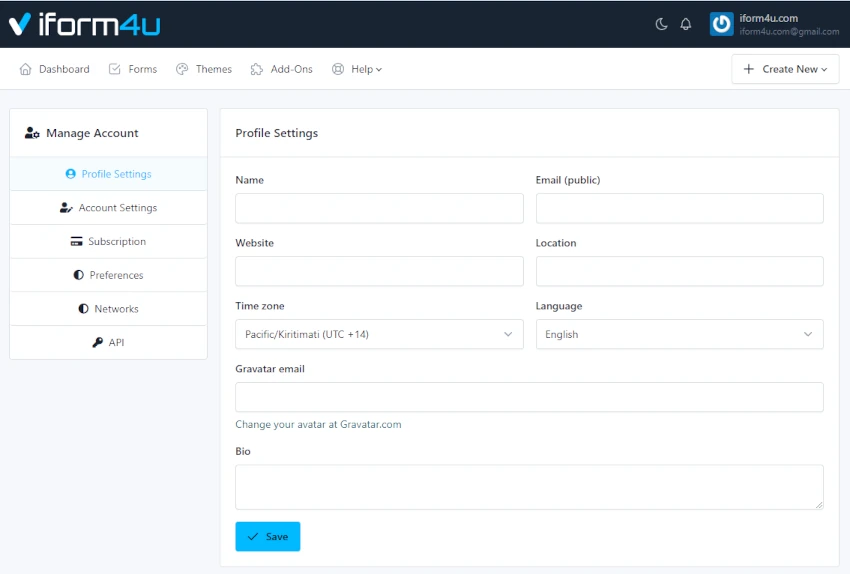Expand the Time zone dropdown
The height and width of the screenshot is (574, 850).
[x=379, y=334]
